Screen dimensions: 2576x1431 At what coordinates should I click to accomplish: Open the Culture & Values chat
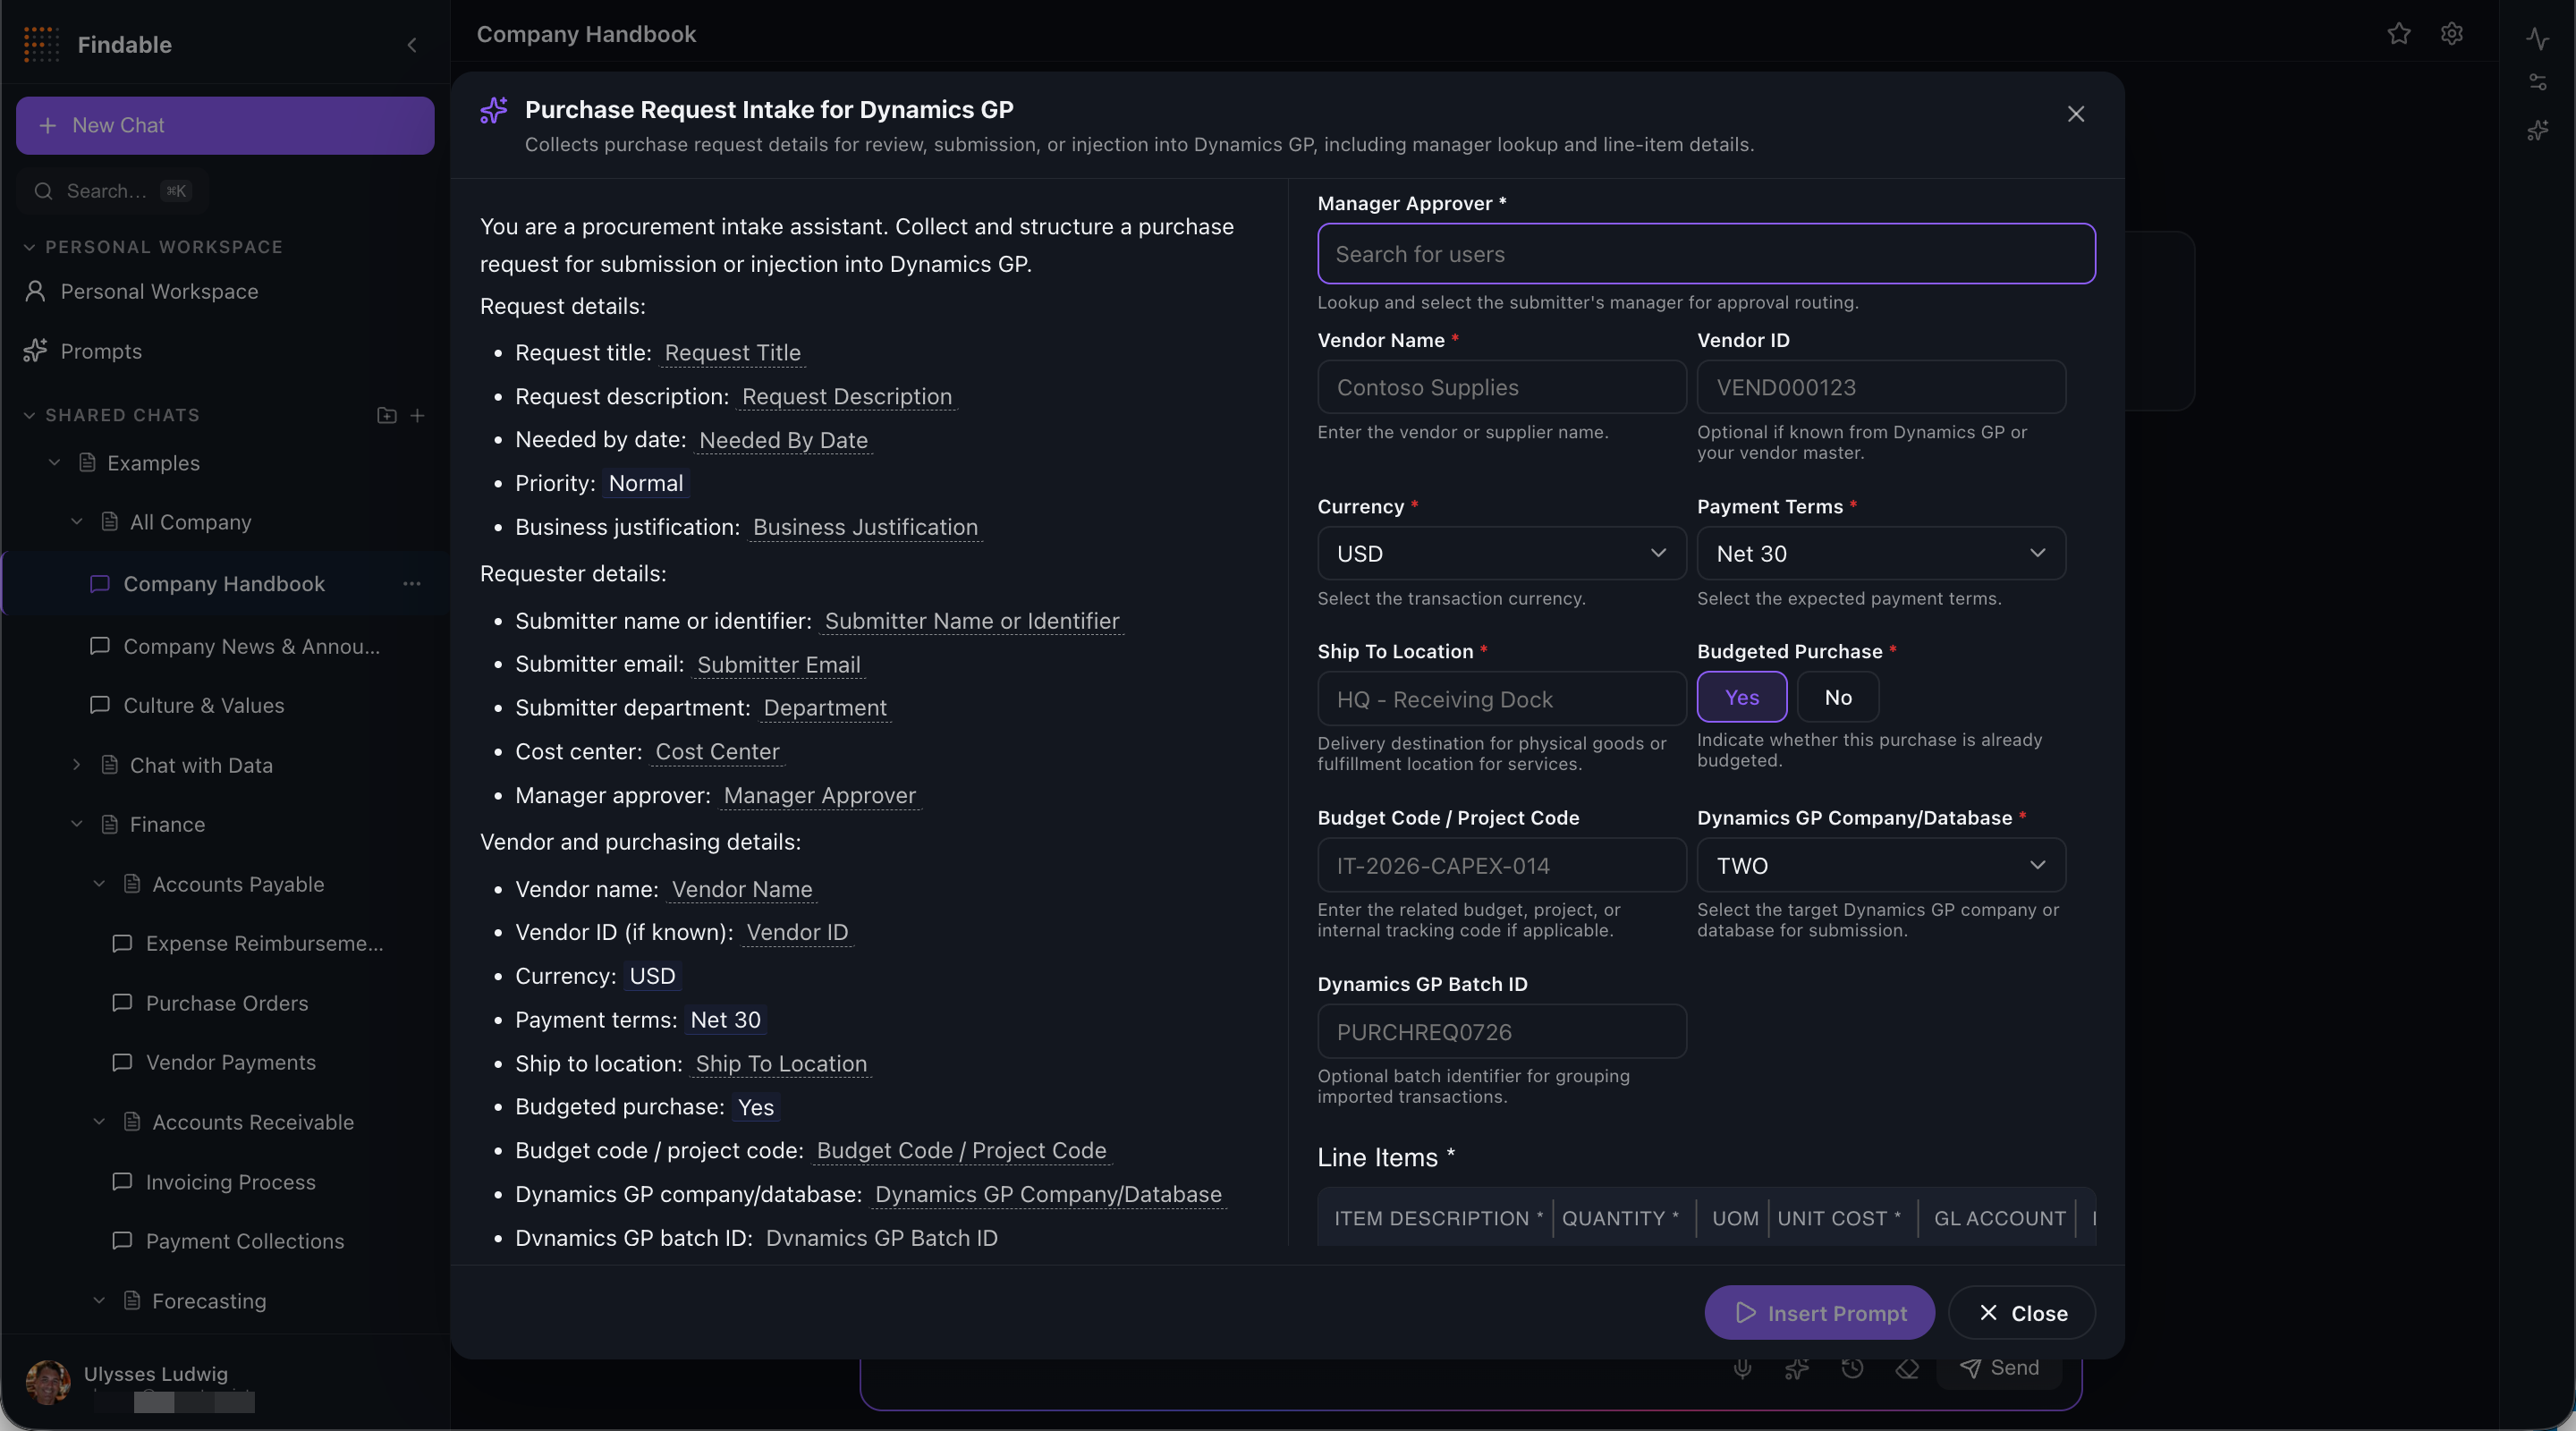click(x=204, y=705)
